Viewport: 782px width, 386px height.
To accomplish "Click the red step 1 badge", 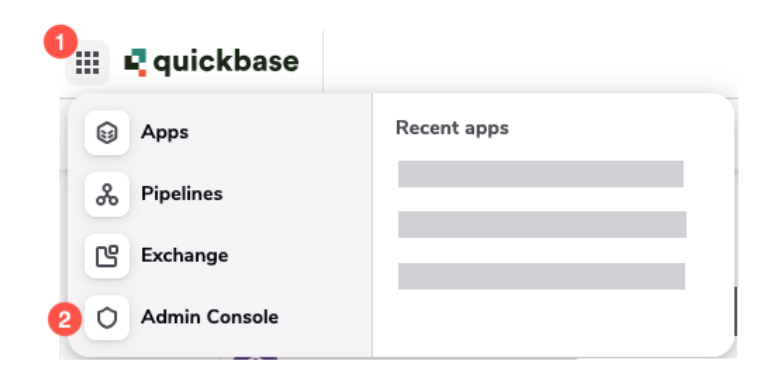I will coord(60,43).
